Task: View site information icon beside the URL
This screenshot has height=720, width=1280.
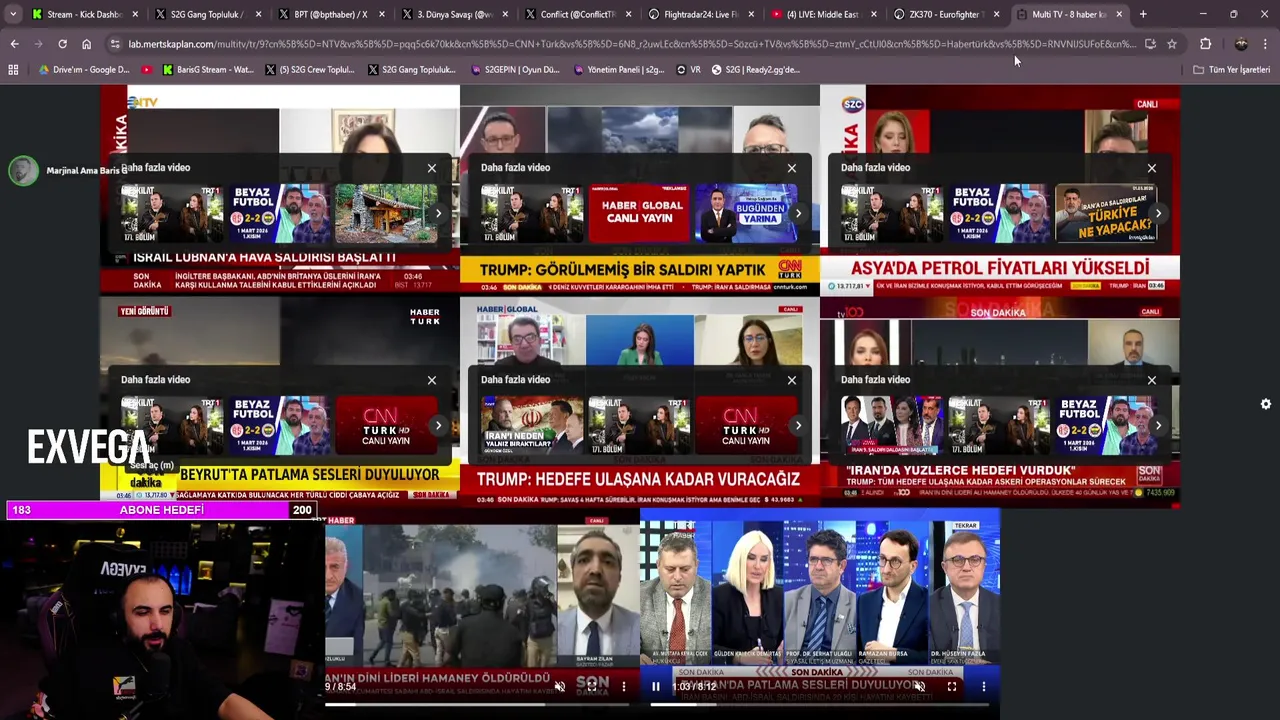Action: pyautogui.click(x=115, y=44)
